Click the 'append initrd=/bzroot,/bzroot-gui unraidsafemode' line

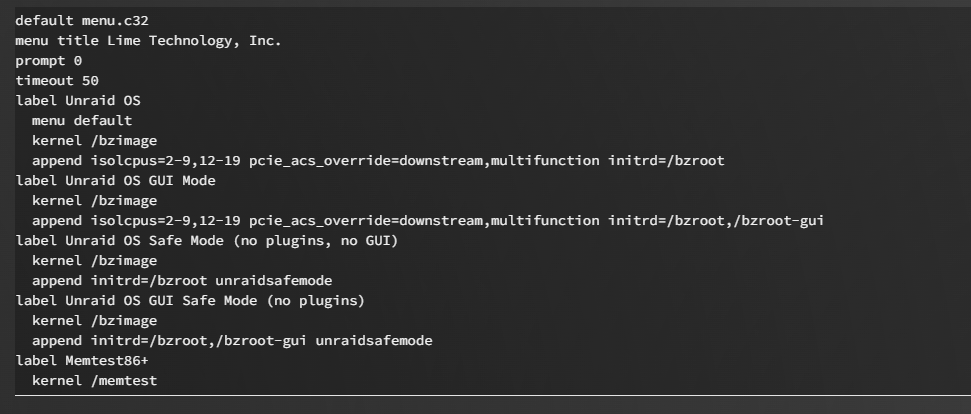pyautogui.click(x=232, y=341)
